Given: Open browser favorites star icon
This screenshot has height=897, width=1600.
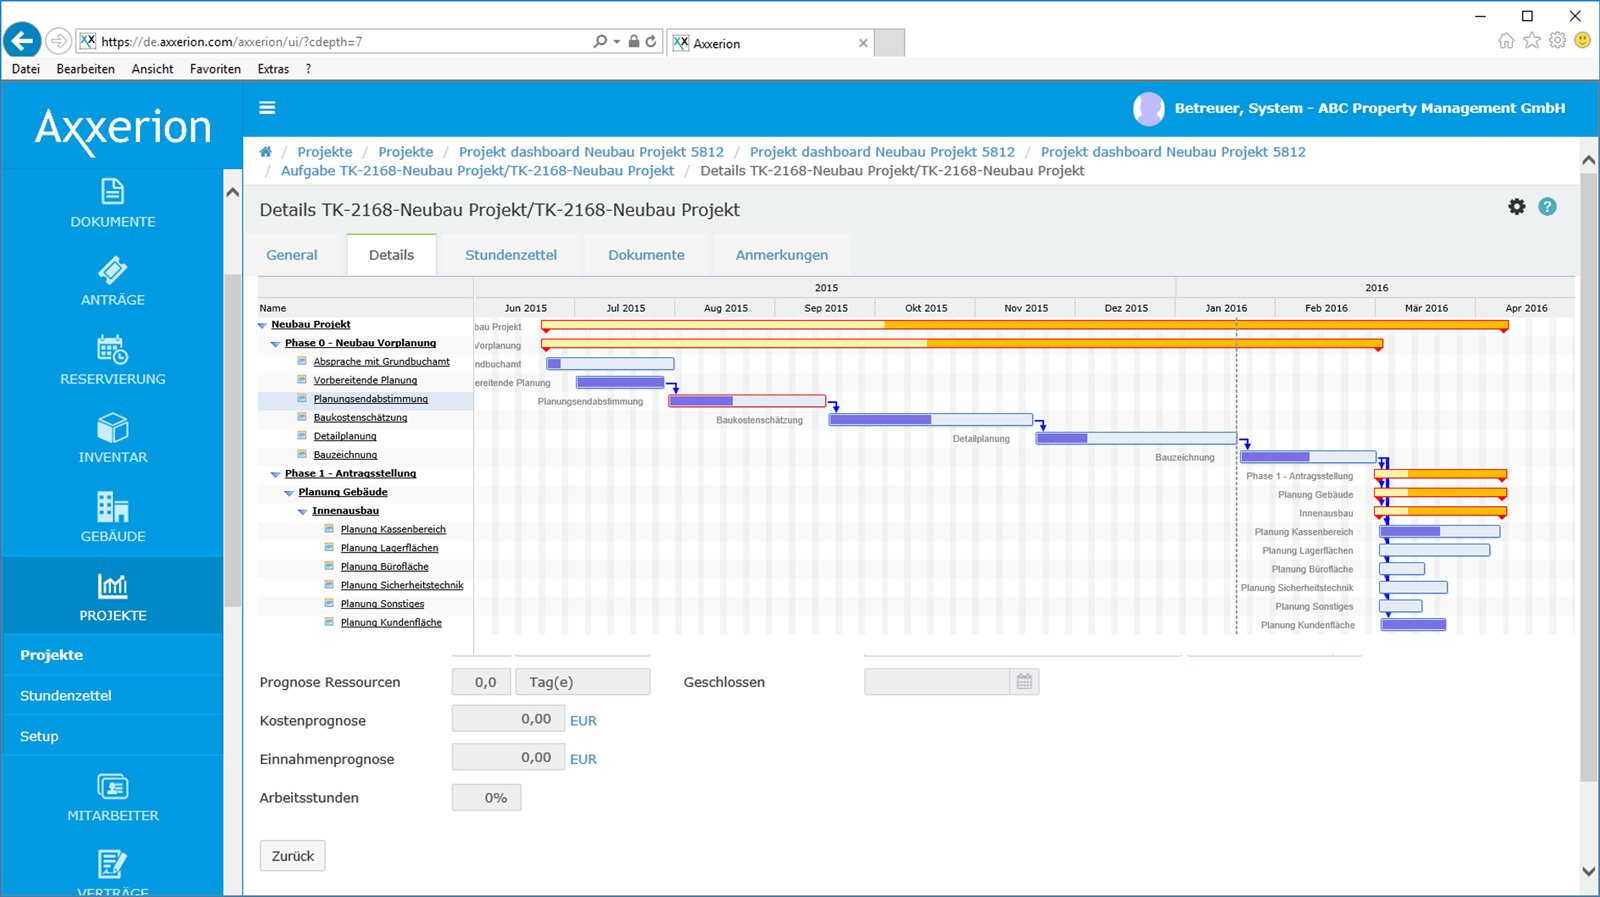Looking at the screenshot, I should point(1532,41).
